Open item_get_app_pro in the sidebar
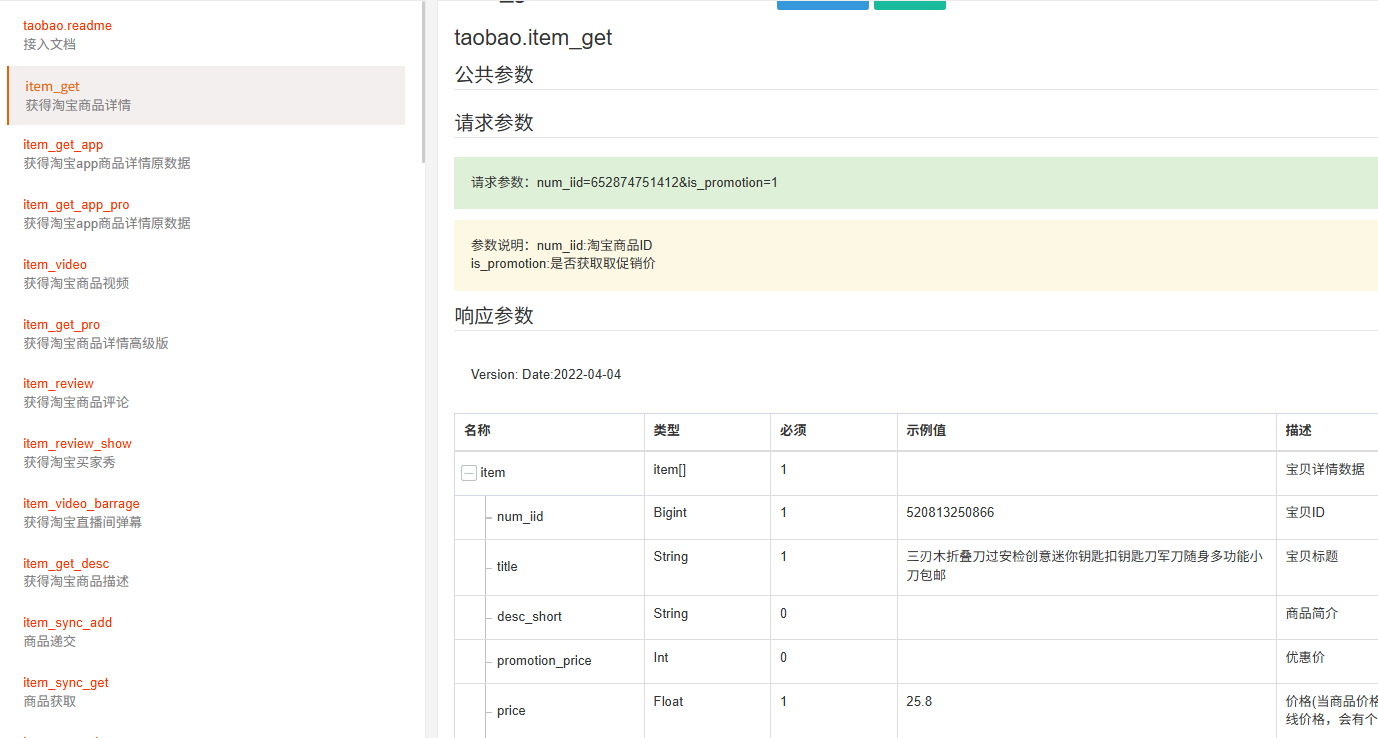 pos(76,205)
